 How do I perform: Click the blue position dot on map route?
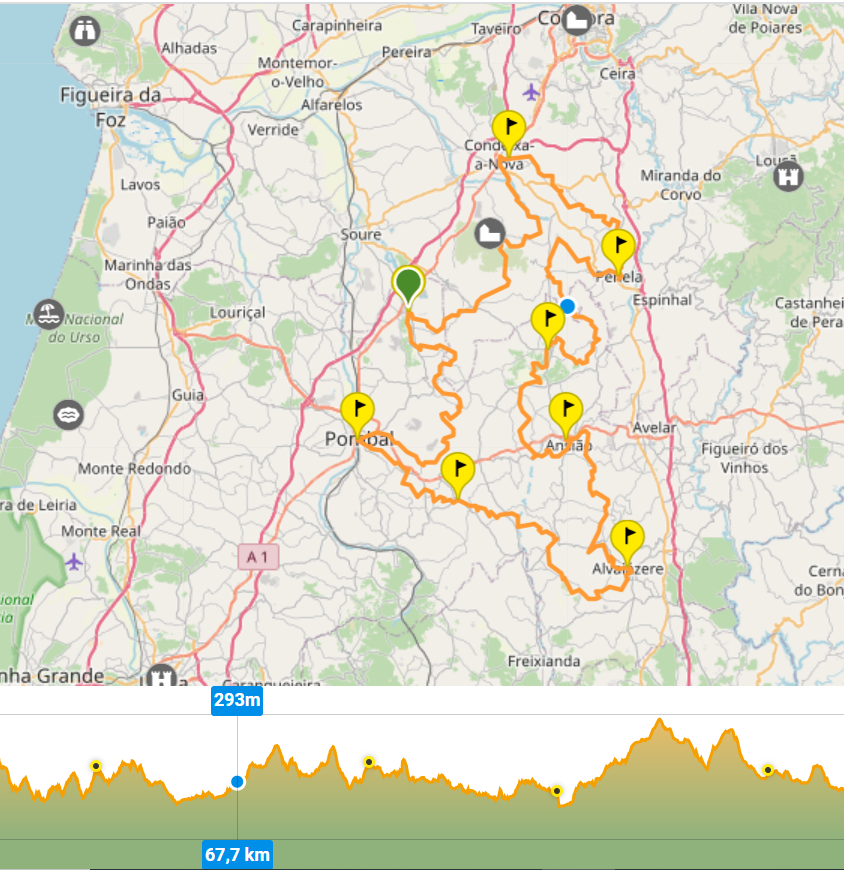click(x=568, y=306)
